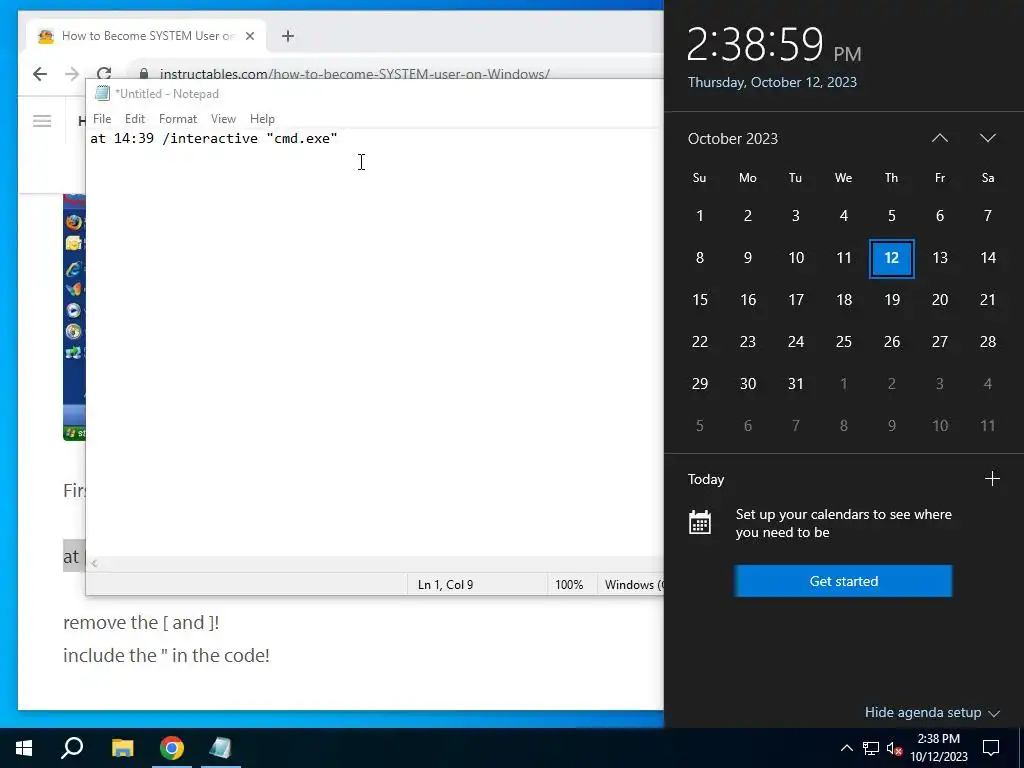Close the Chrome Instructables tab
Image resolution: width=1024 pixels, height=768 pixels.
(x=249, y=36)
